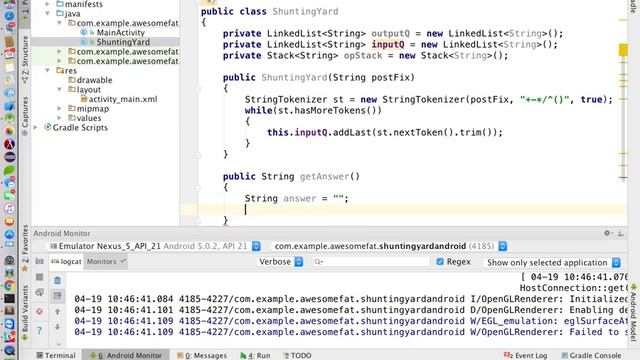Open iTunes from the dock
640x360 pixels.
[x=9, y=208]
